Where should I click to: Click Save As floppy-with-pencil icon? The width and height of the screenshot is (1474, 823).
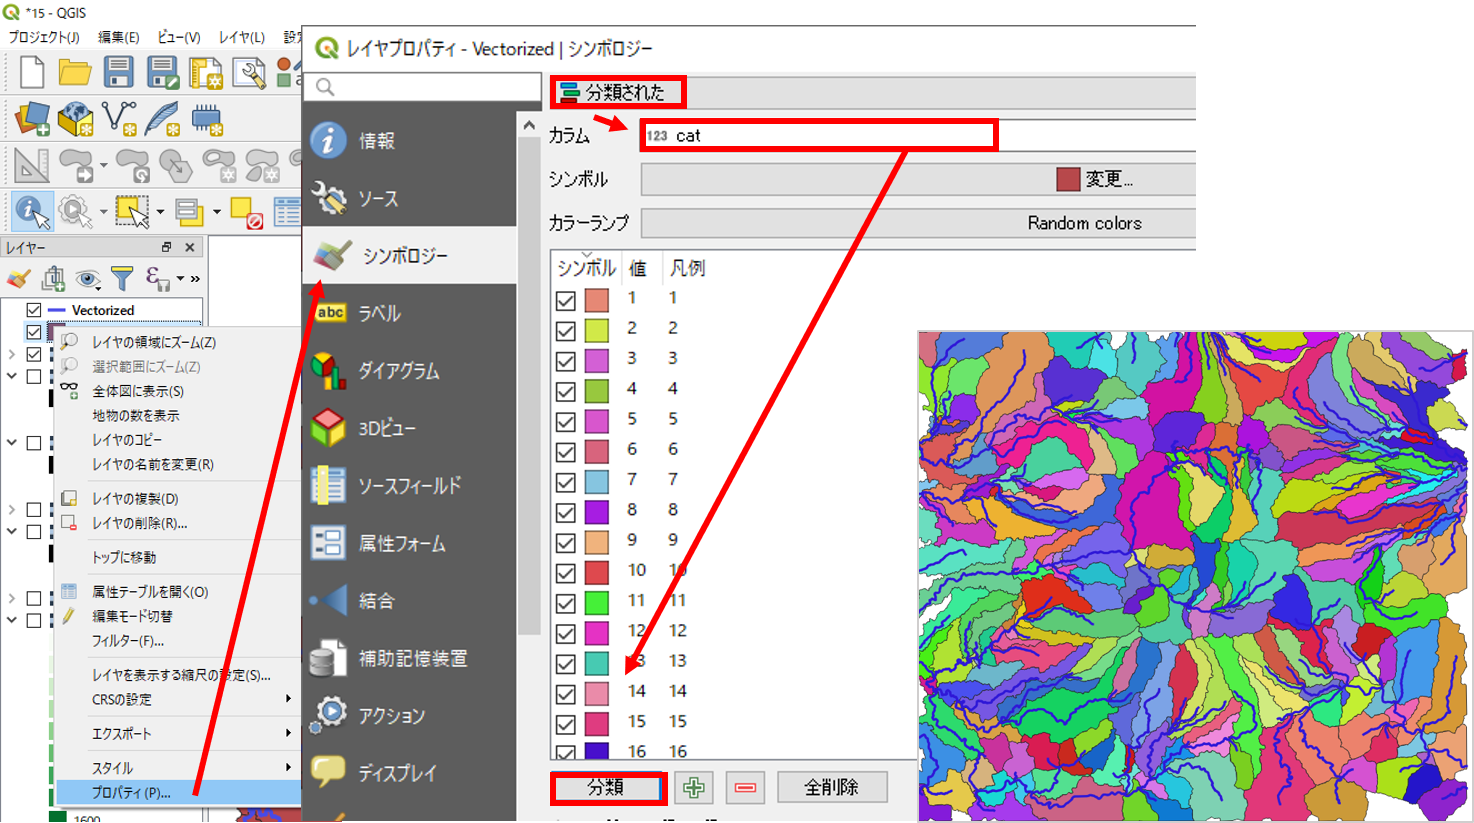click(x=162, y=72)
